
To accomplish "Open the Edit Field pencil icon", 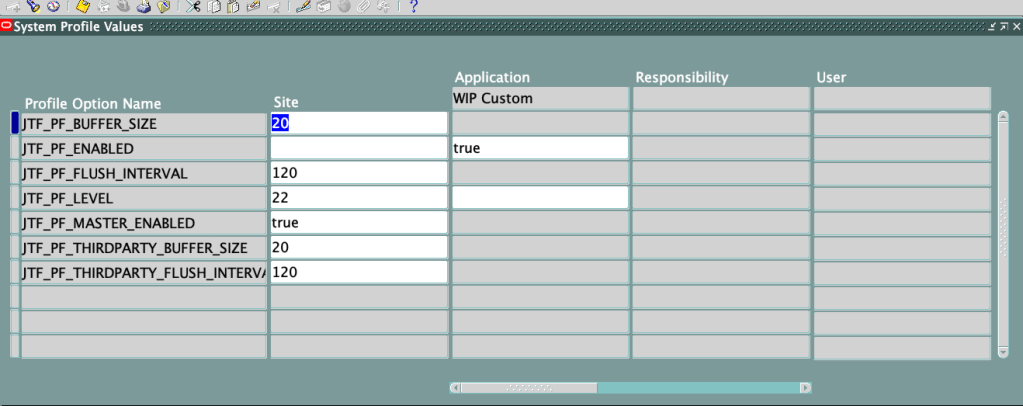I will click(x=303, y=6).
